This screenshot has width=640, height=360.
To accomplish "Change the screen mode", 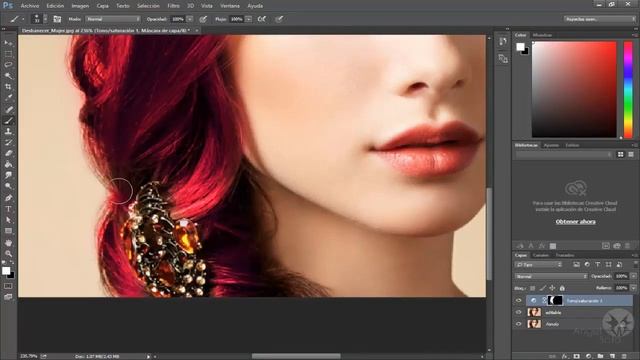I will (x=8, y=297).
